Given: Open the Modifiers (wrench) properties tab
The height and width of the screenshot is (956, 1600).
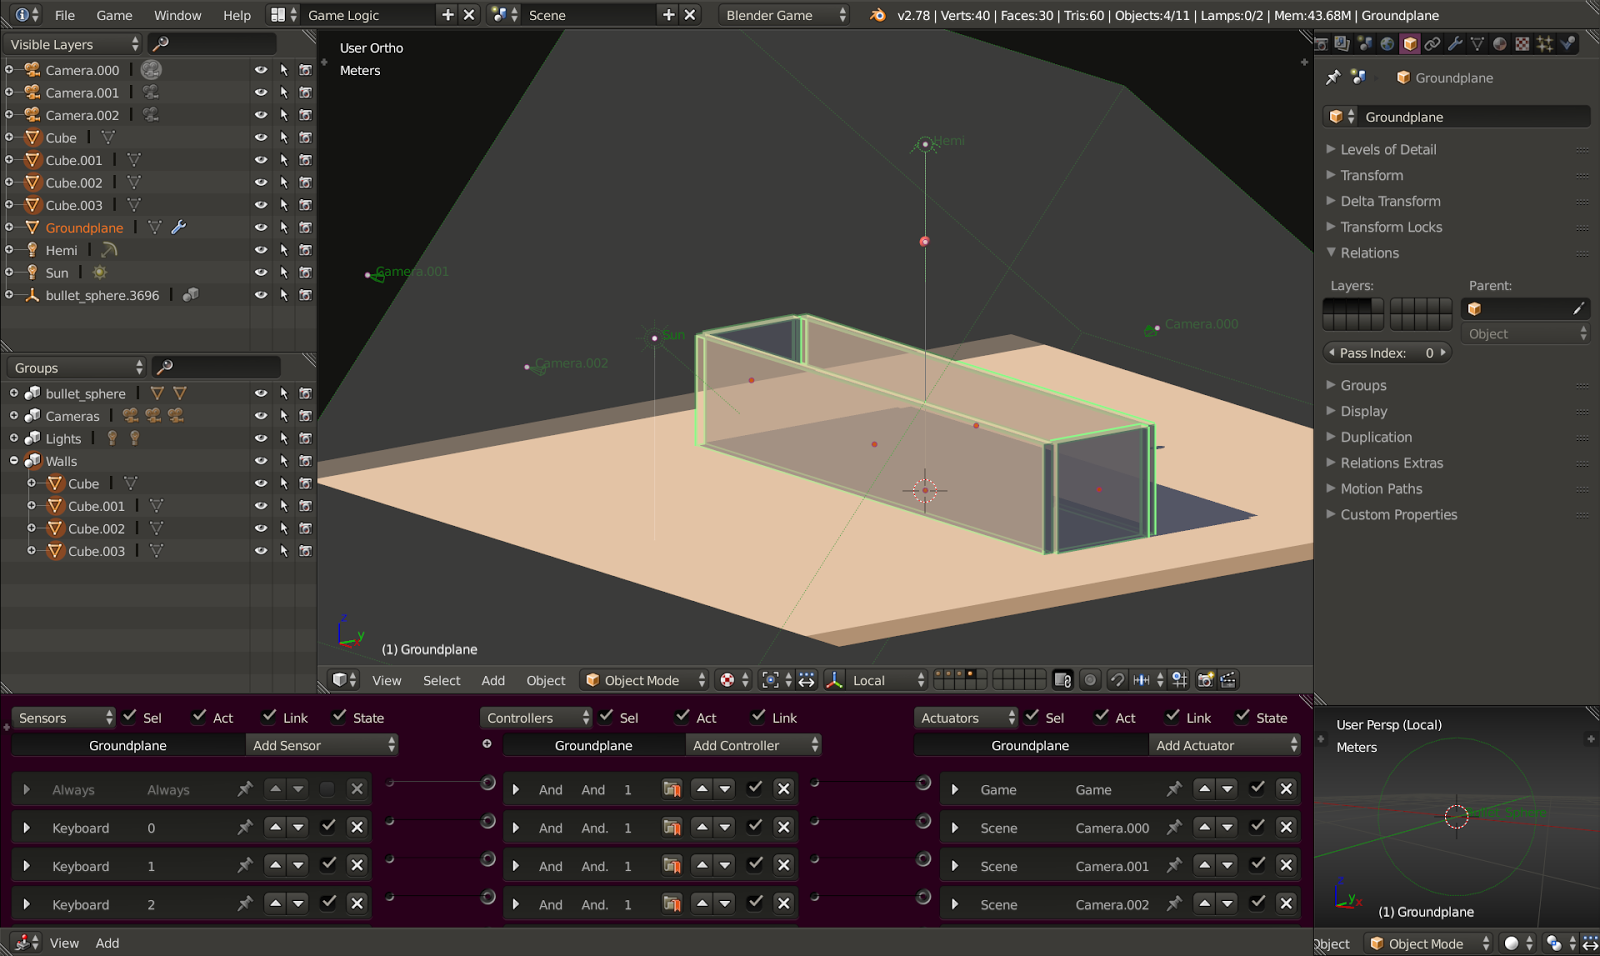Looking at the screenshot, I should pos(1456,43).
